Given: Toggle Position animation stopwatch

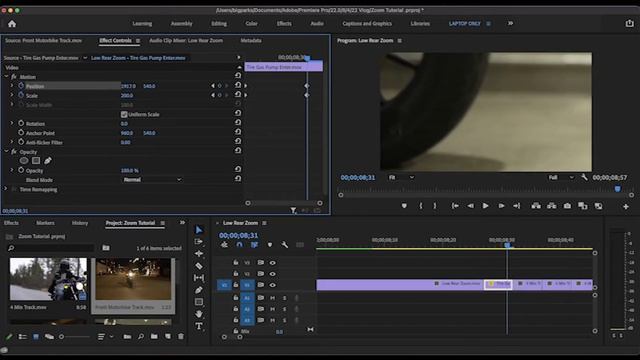Looking at the screenshot, I should pyautogui.click(x=21, y=86).
